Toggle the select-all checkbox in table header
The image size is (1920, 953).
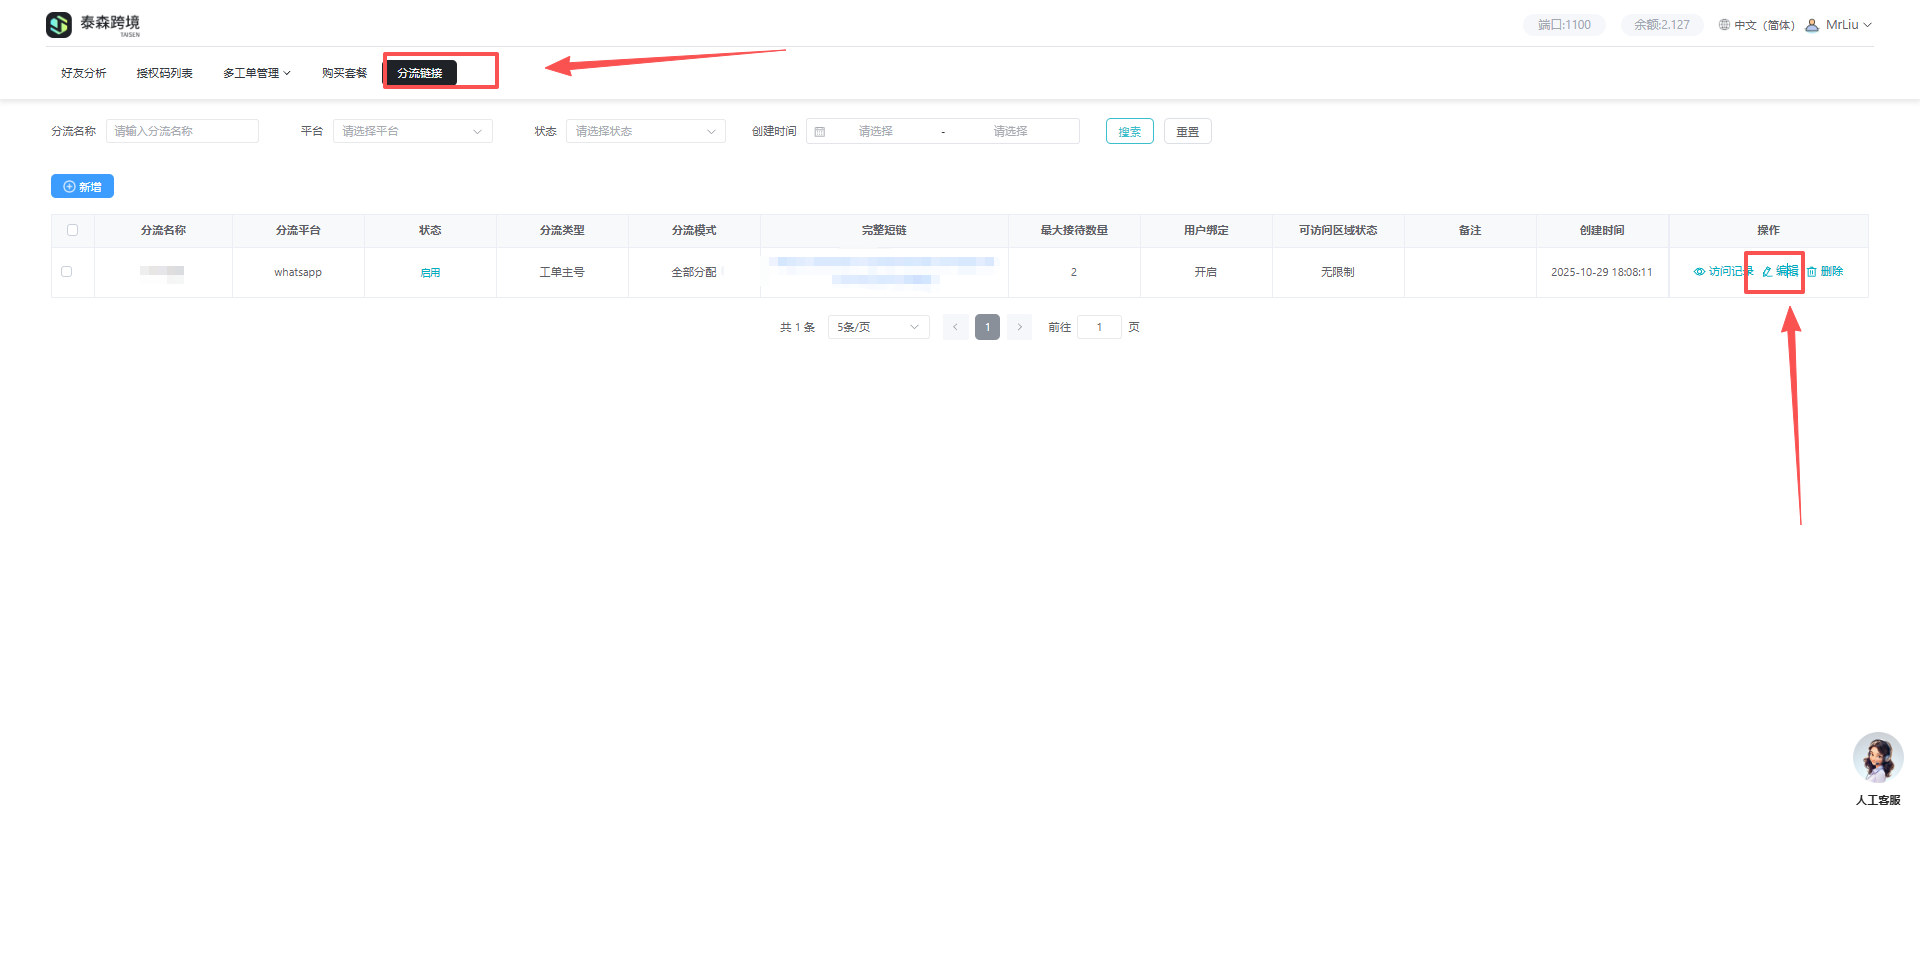point(72,230)
